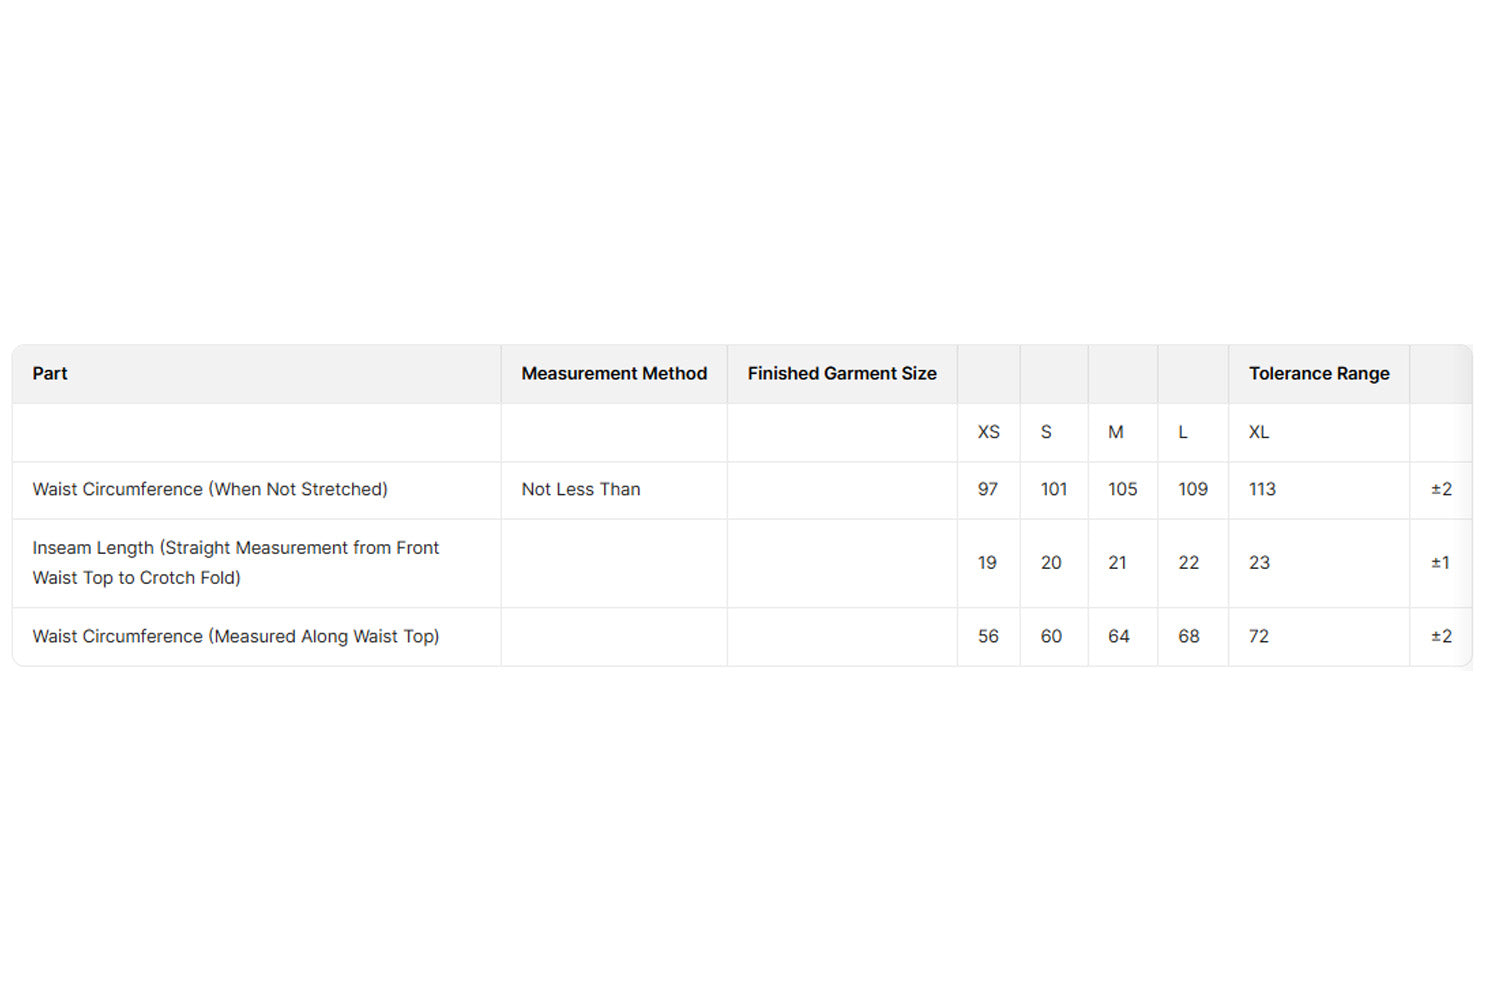The image size is (1500, 1004).
Task: Select the M size label cell
Action: point(1115,432)
